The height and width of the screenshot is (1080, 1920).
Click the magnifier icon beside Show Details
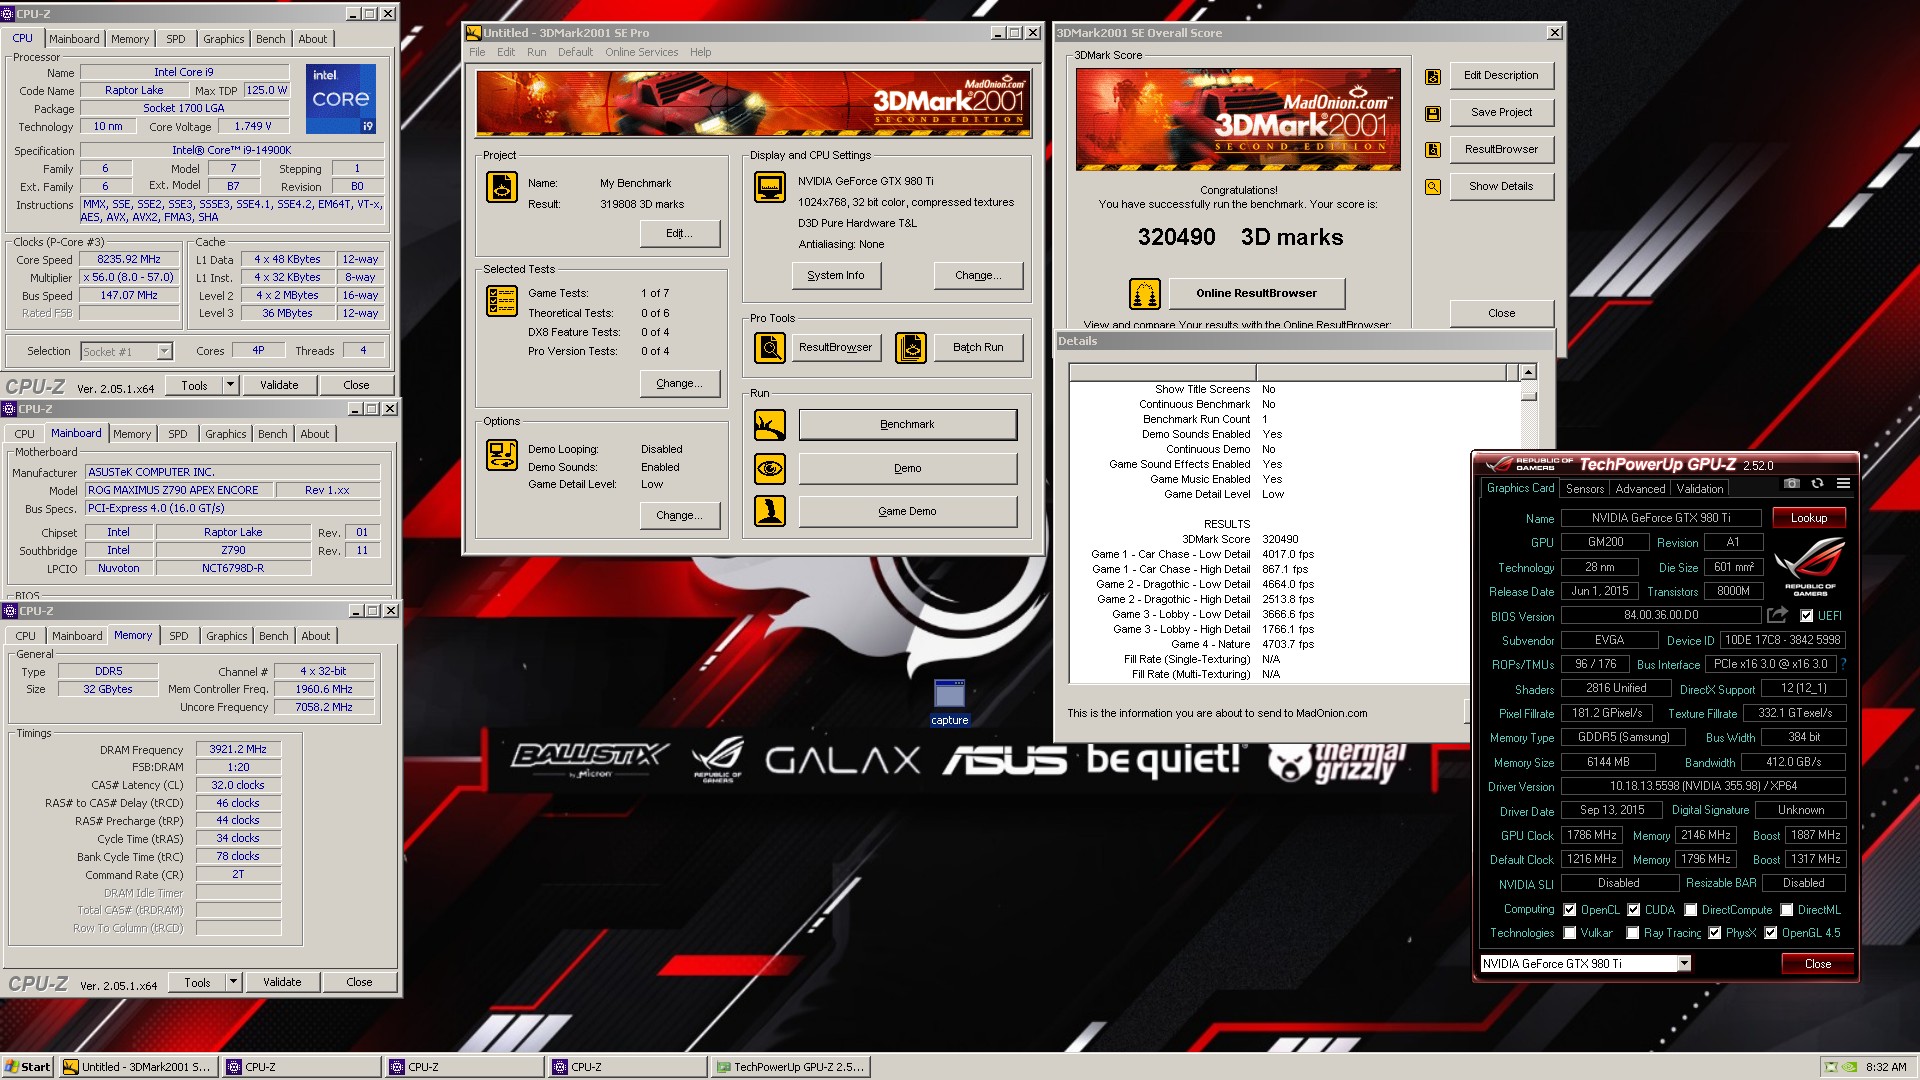click(1433, 187)
